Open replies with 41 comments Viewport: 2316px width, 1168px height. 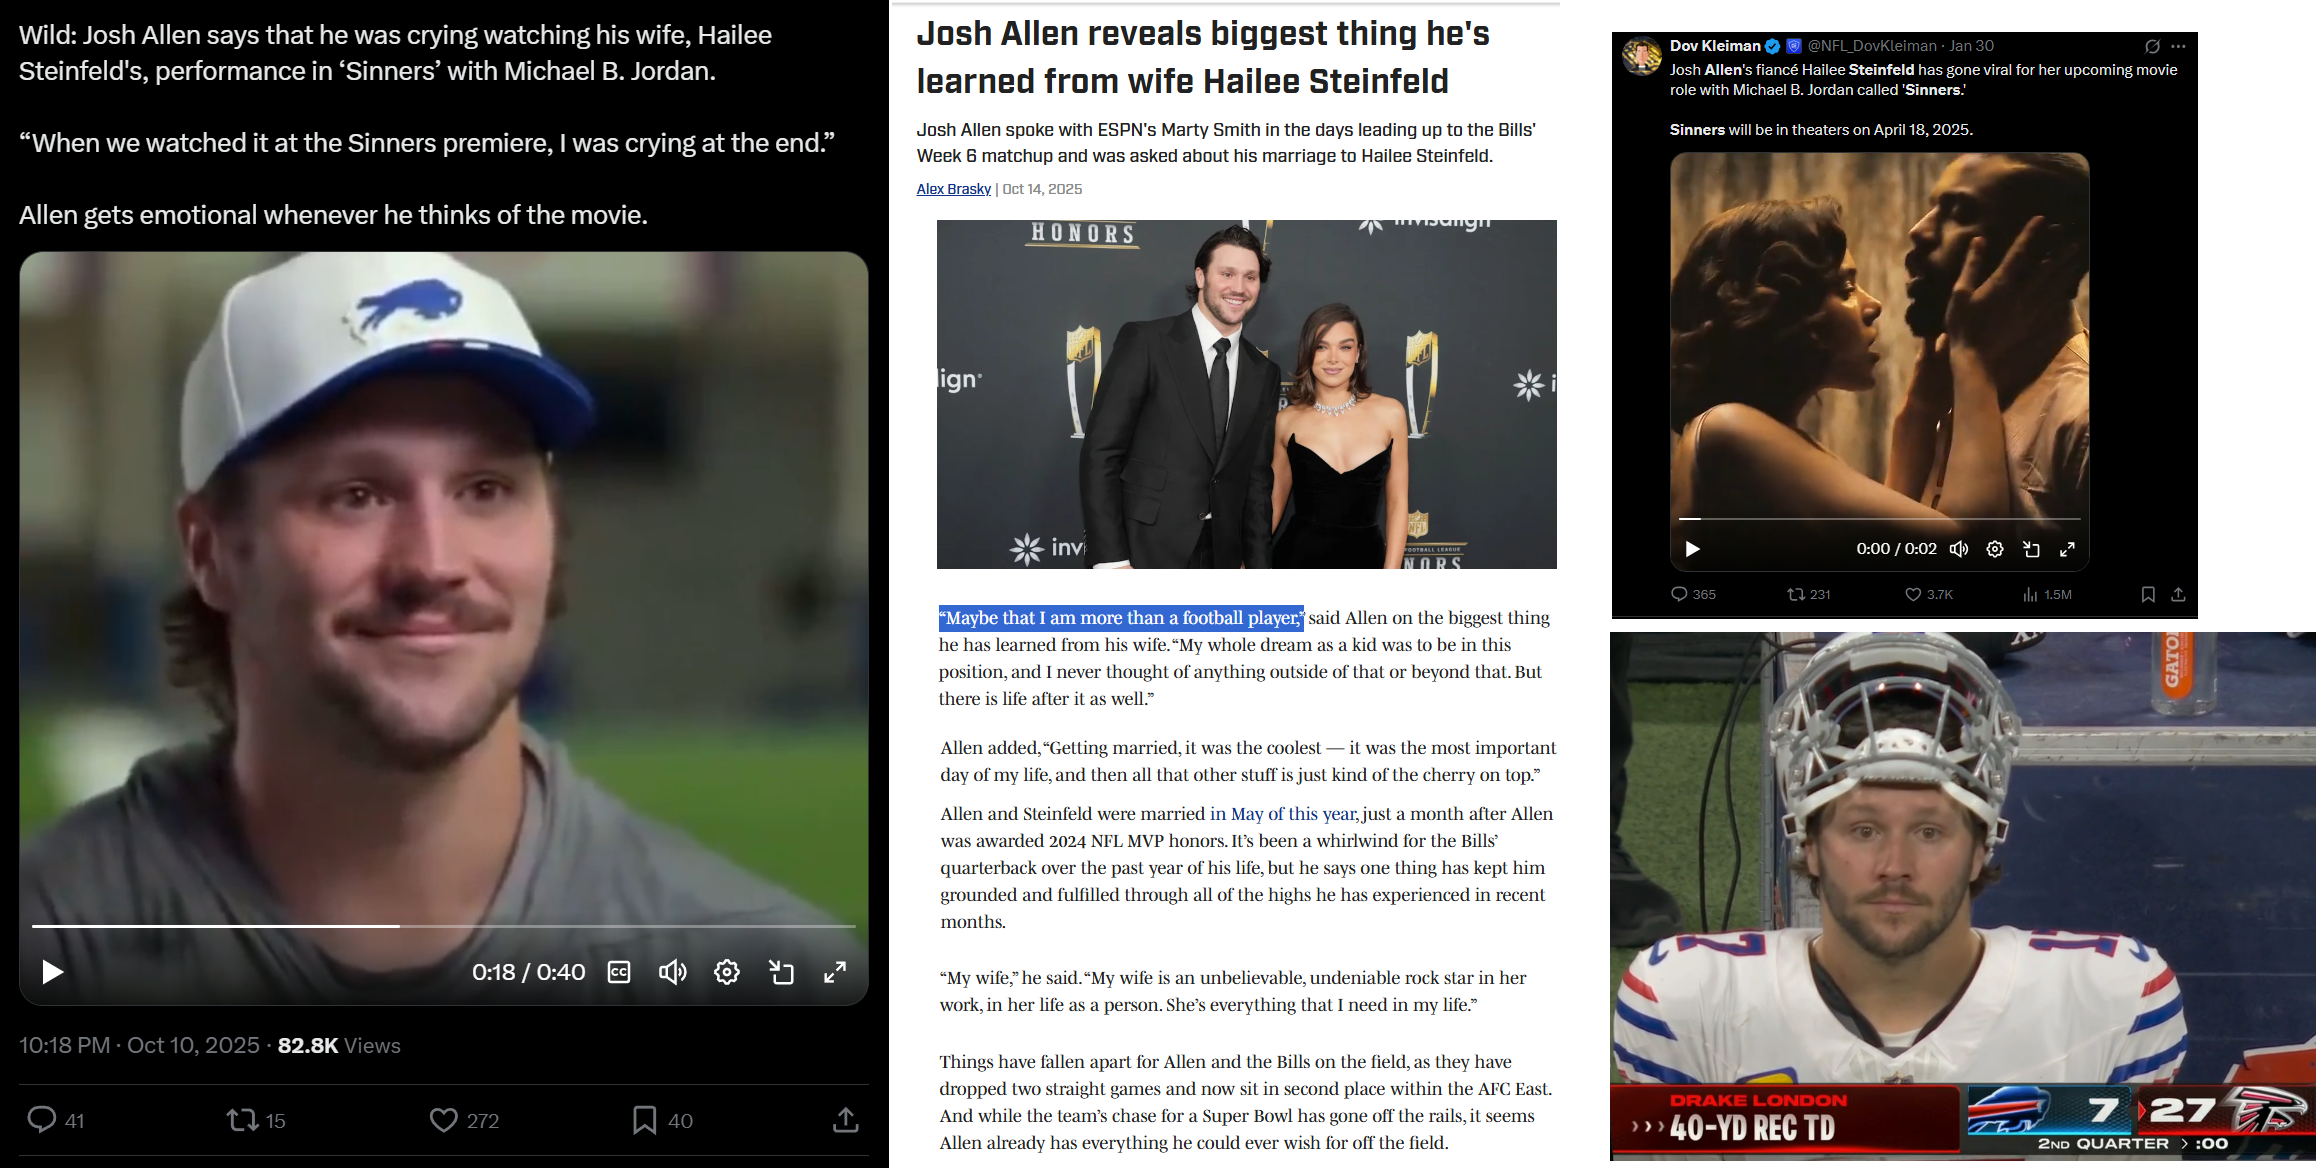click(42, 1119)
